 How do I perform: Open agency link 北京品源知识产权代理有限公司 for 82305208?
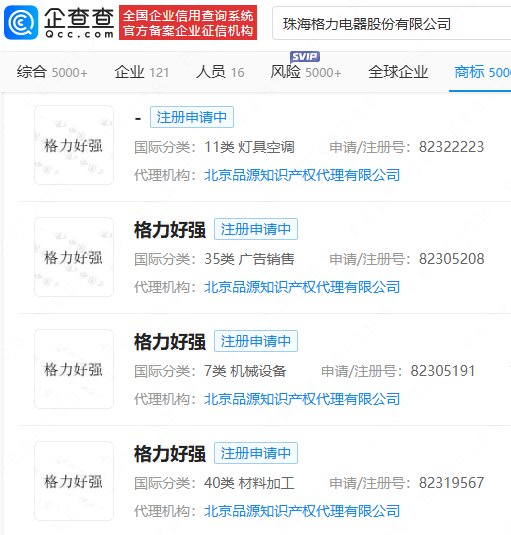[302, 287]
